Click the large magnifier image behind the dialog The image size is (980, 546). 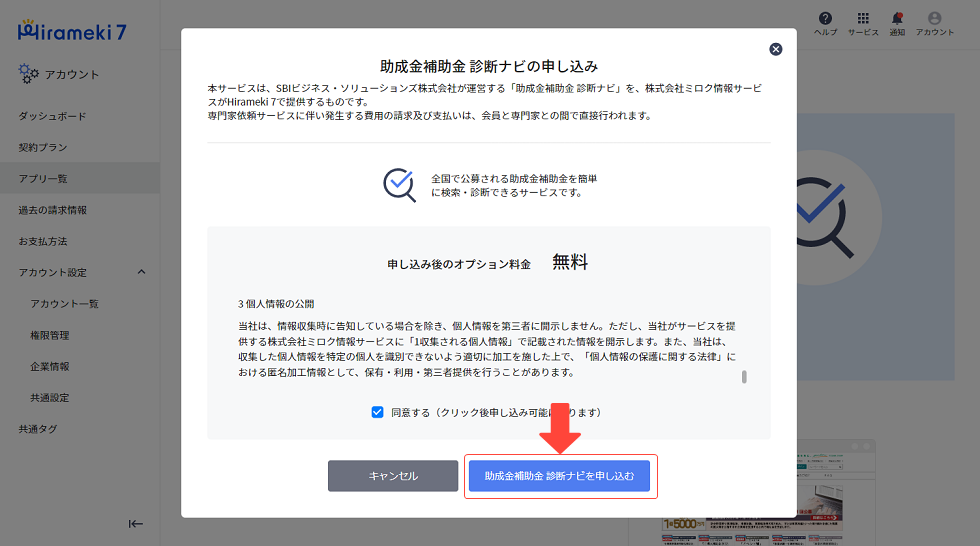point(826,217)
